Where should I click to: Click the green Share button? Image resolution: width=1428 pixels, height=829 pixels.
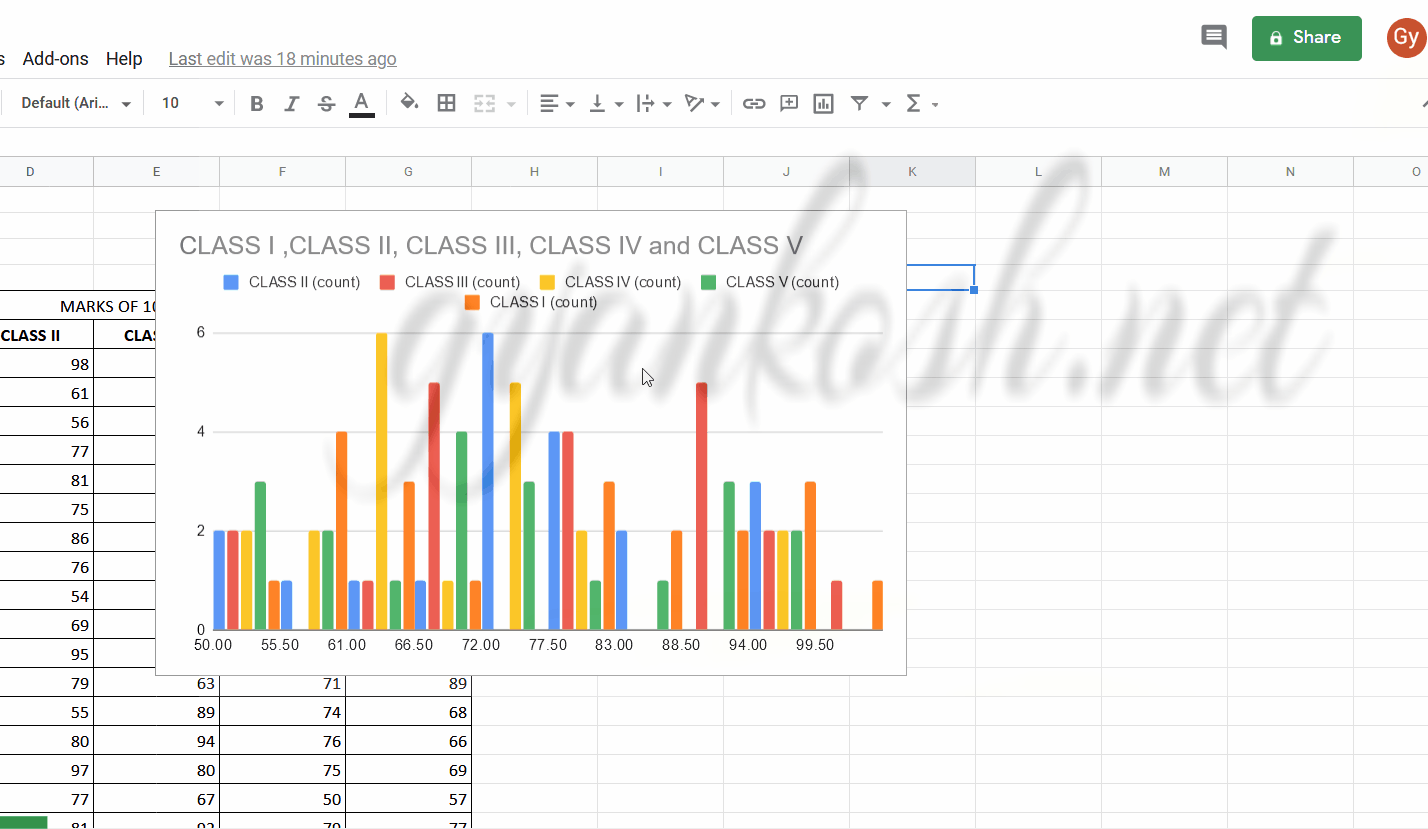point(1306,38)
